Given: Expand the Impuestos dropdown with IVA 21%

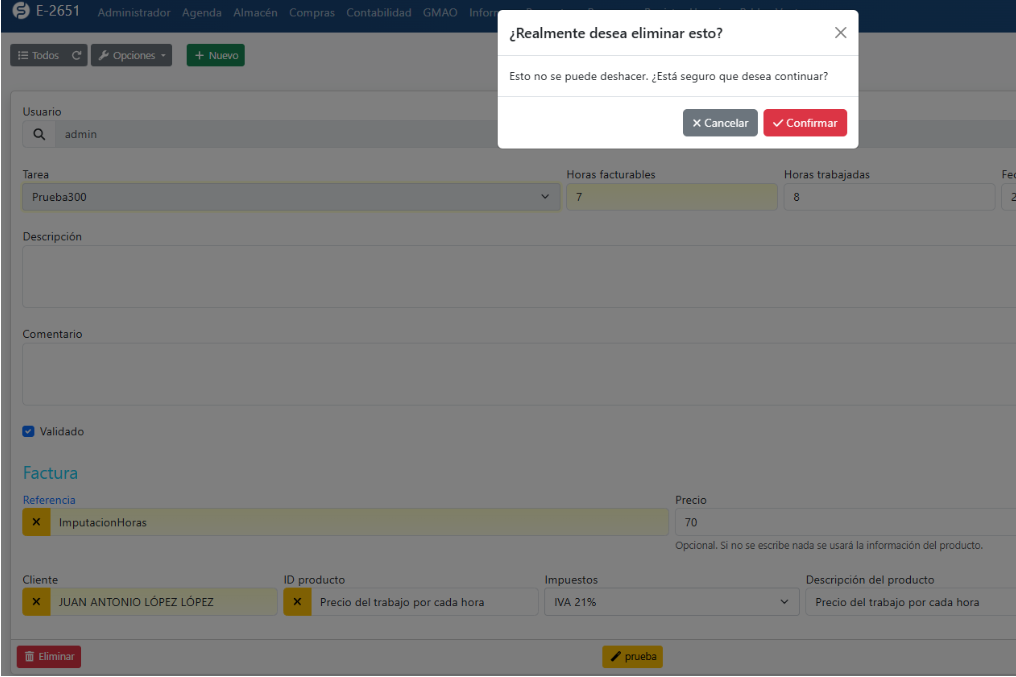Looking at the screenshot, I should (670, 602).
